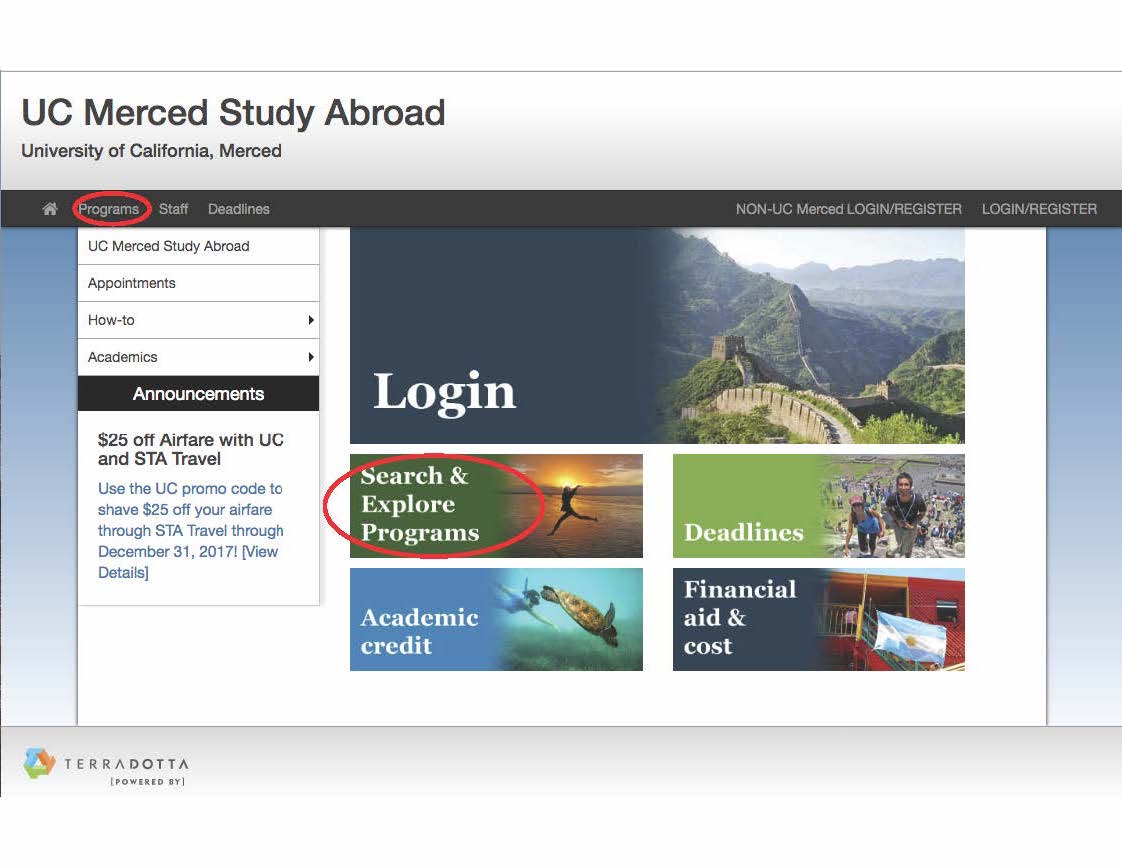Expand the How-to submenu arrow

click(x=311, y=320)
